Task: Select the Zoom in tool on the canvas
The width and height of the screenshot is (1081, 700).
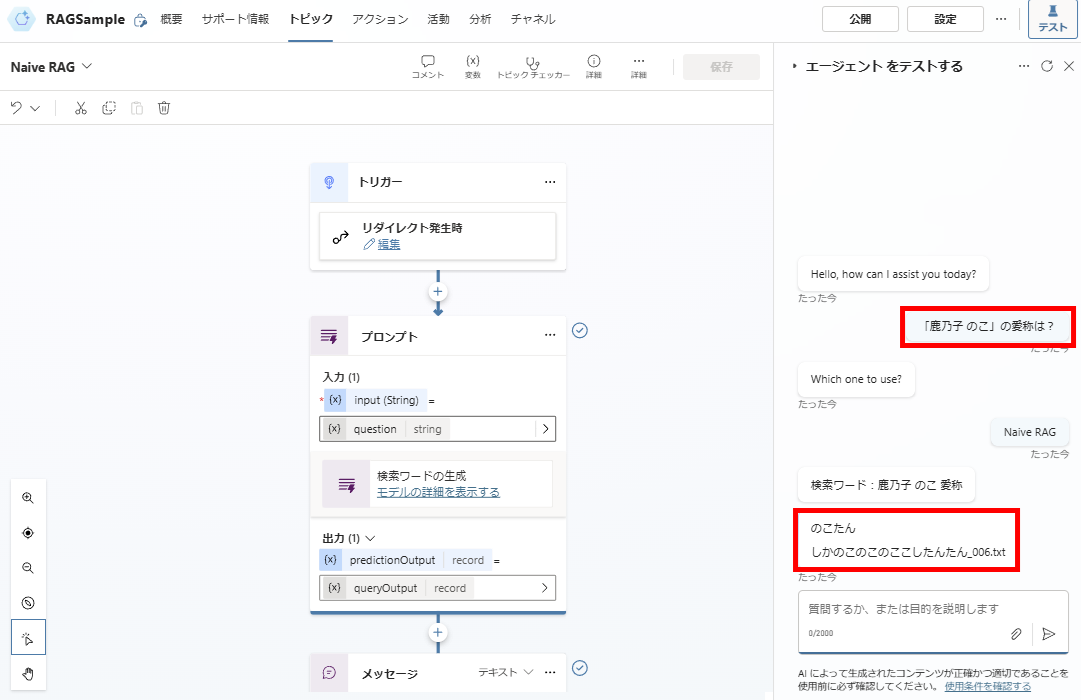Action: [x=28, y=497]
